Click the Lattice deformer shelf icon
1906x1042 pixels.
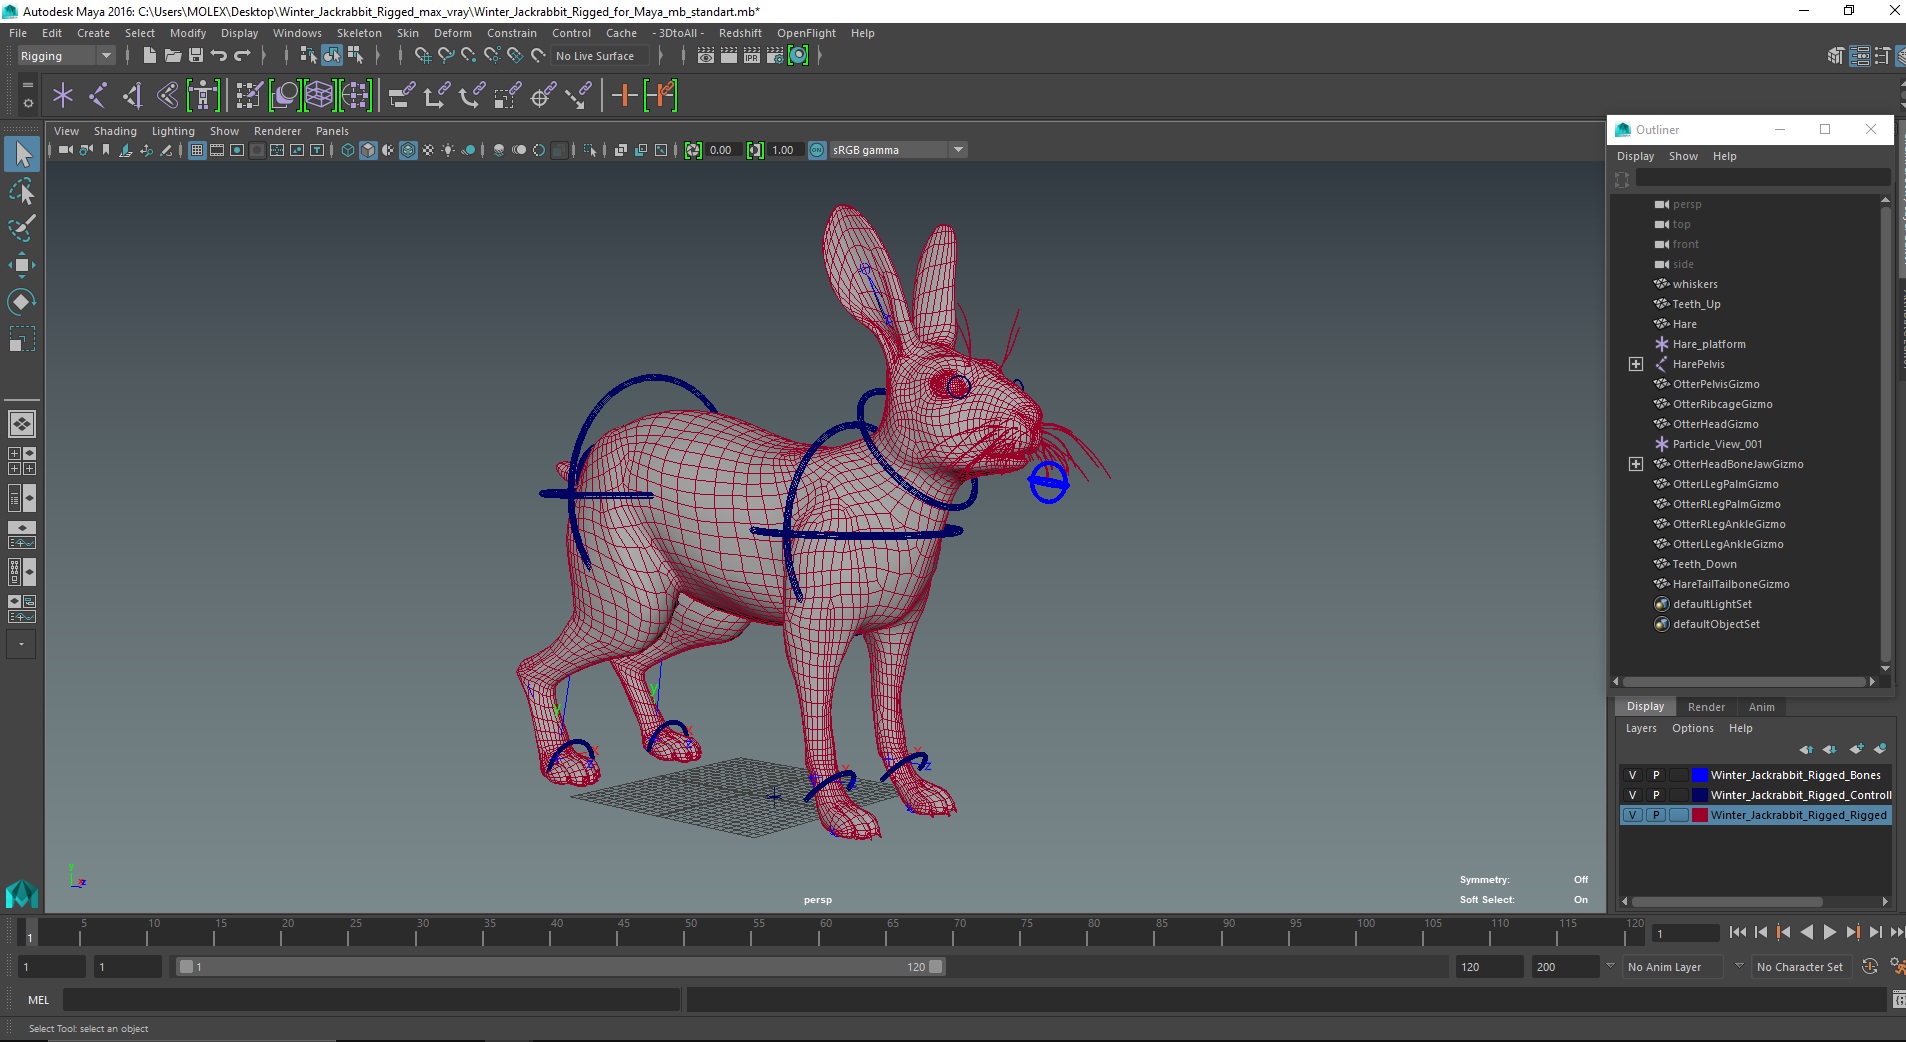pos(319,95)
